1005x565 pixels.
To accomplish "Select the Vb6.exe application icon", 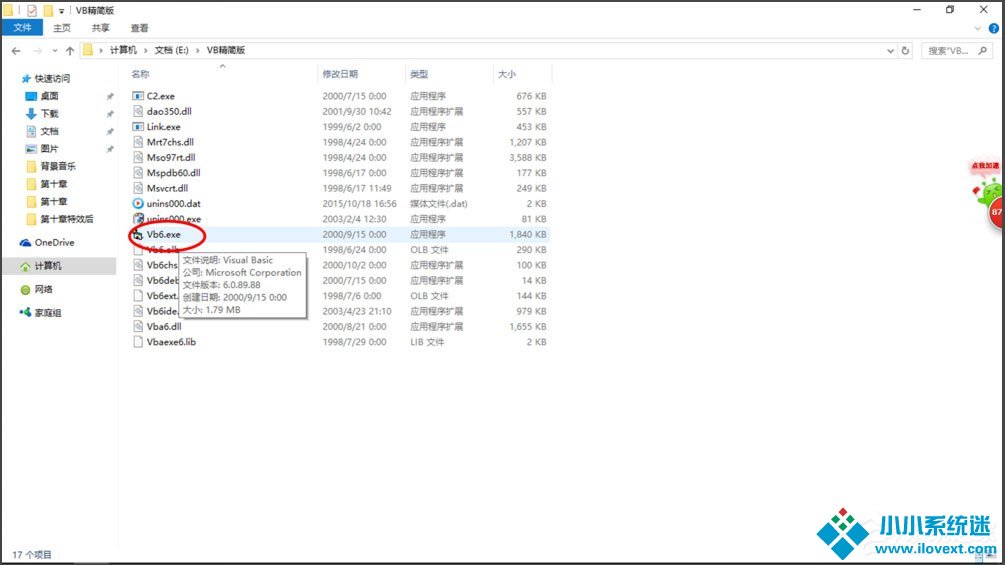I will (x=137, y=234).
